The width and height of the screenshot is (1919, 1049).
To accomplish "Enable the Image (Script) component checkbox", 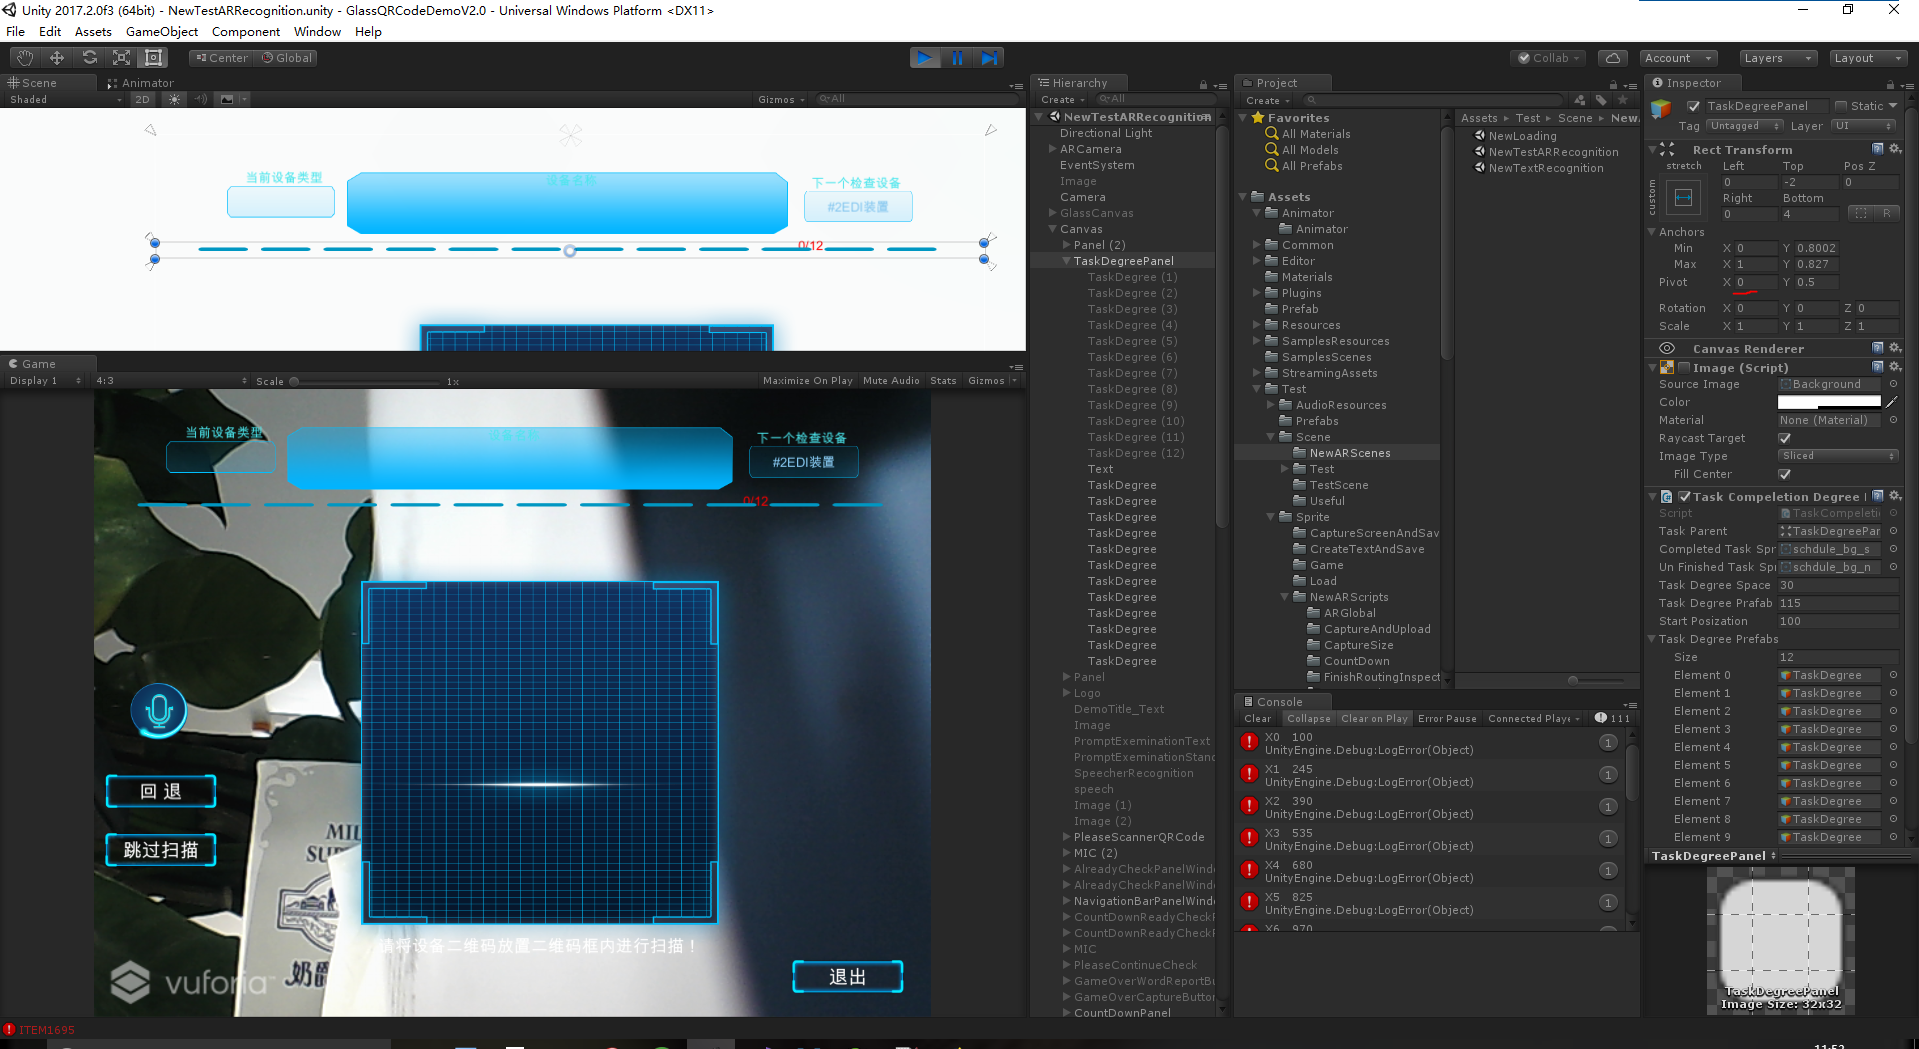I will (1683, 368).
